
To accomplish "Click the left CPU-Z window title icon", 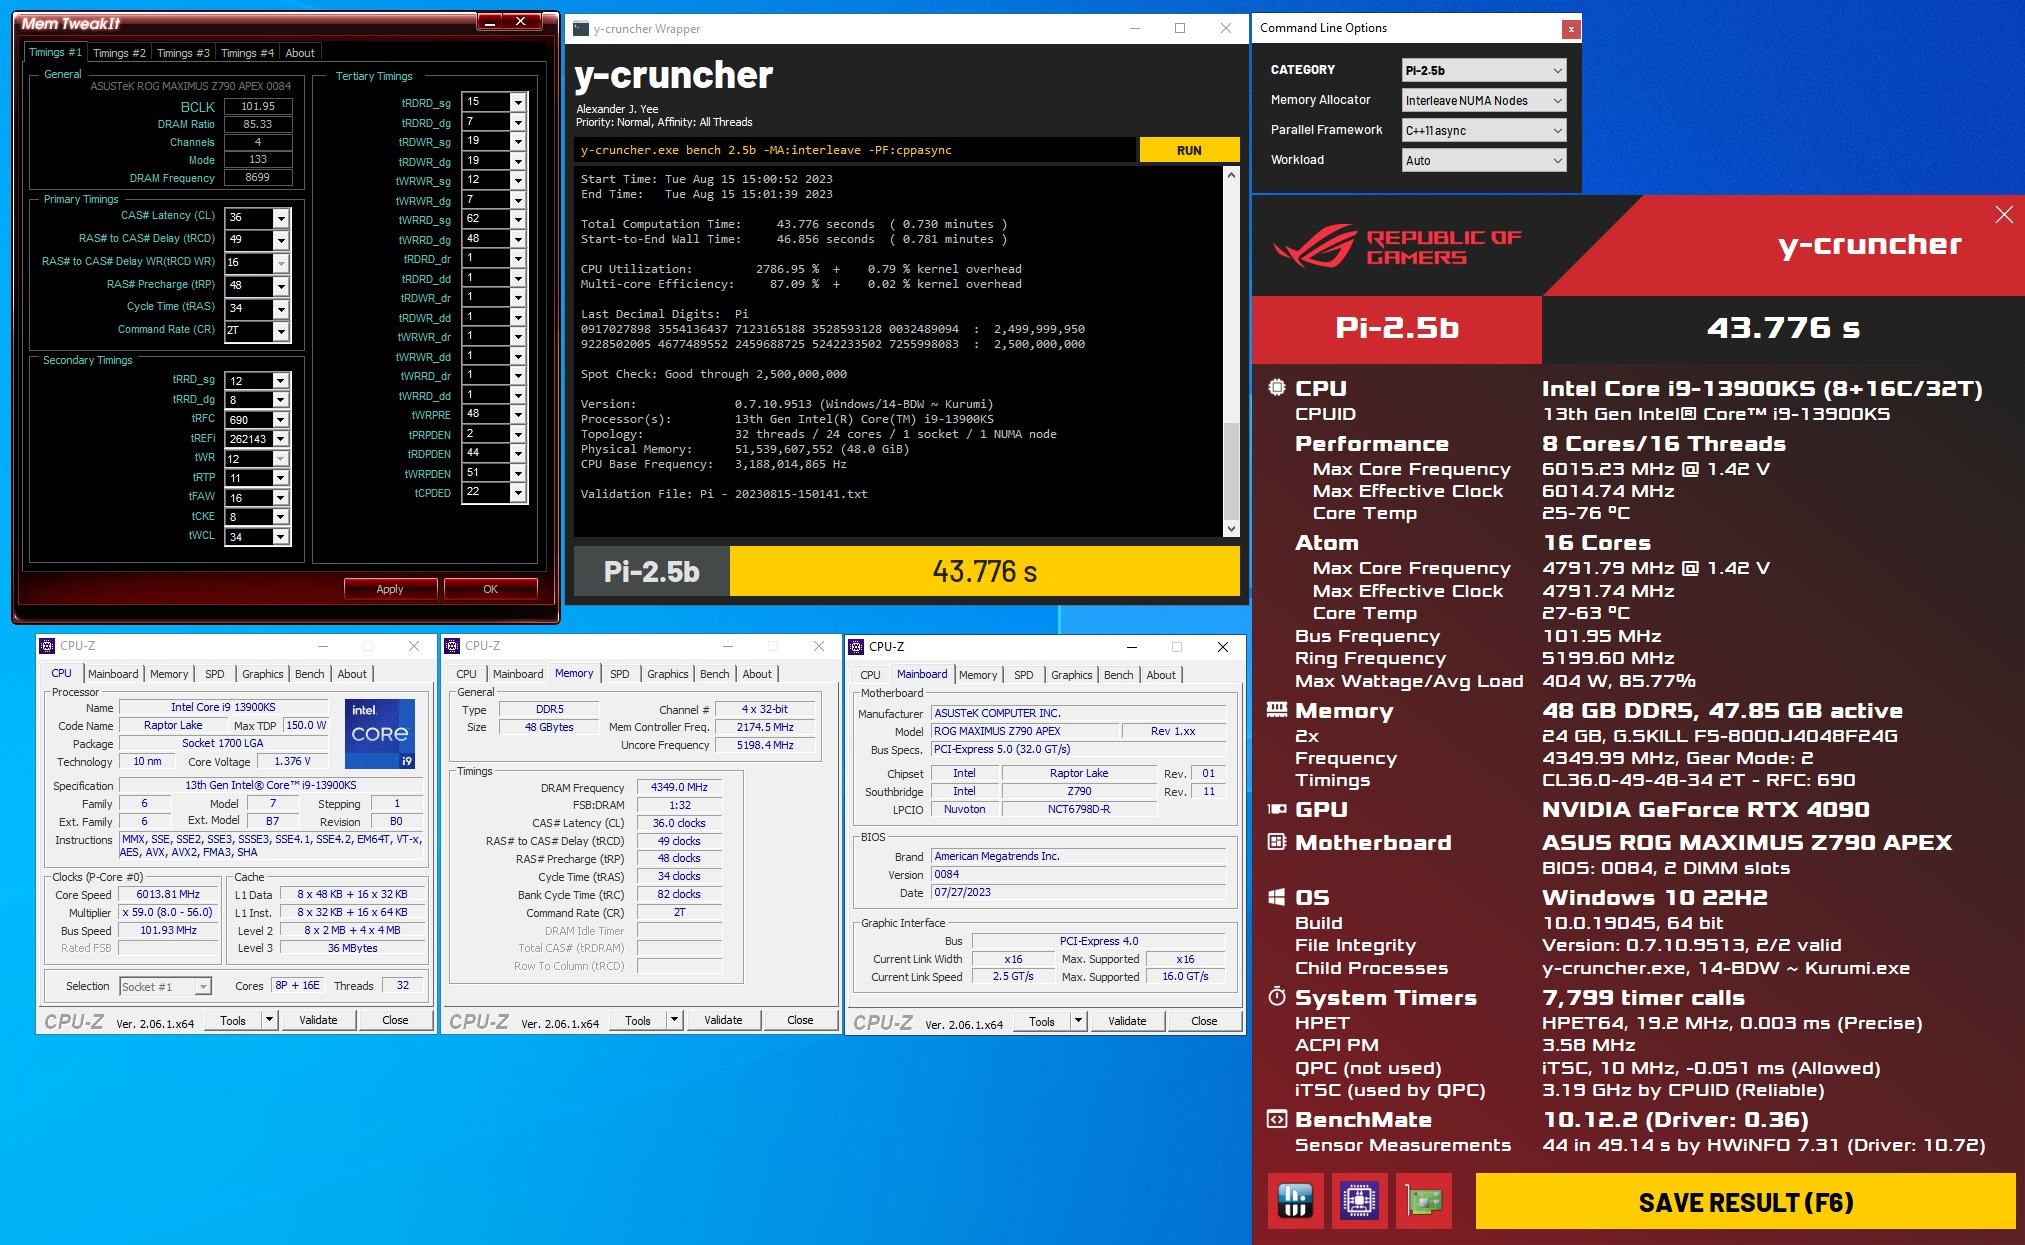I will [x=48, y=646].
